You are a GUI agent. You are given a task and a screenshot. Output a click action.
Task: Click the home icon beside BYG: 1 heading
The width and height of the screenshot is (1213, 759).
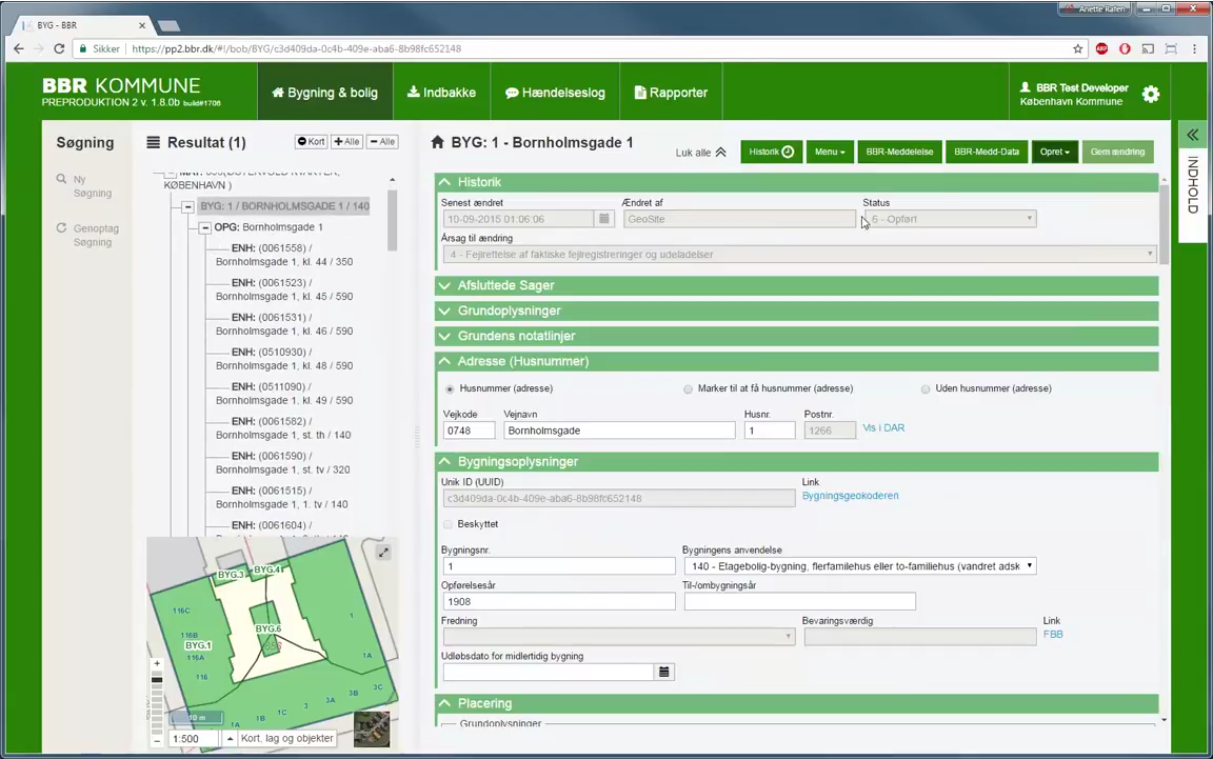[437, 143]
